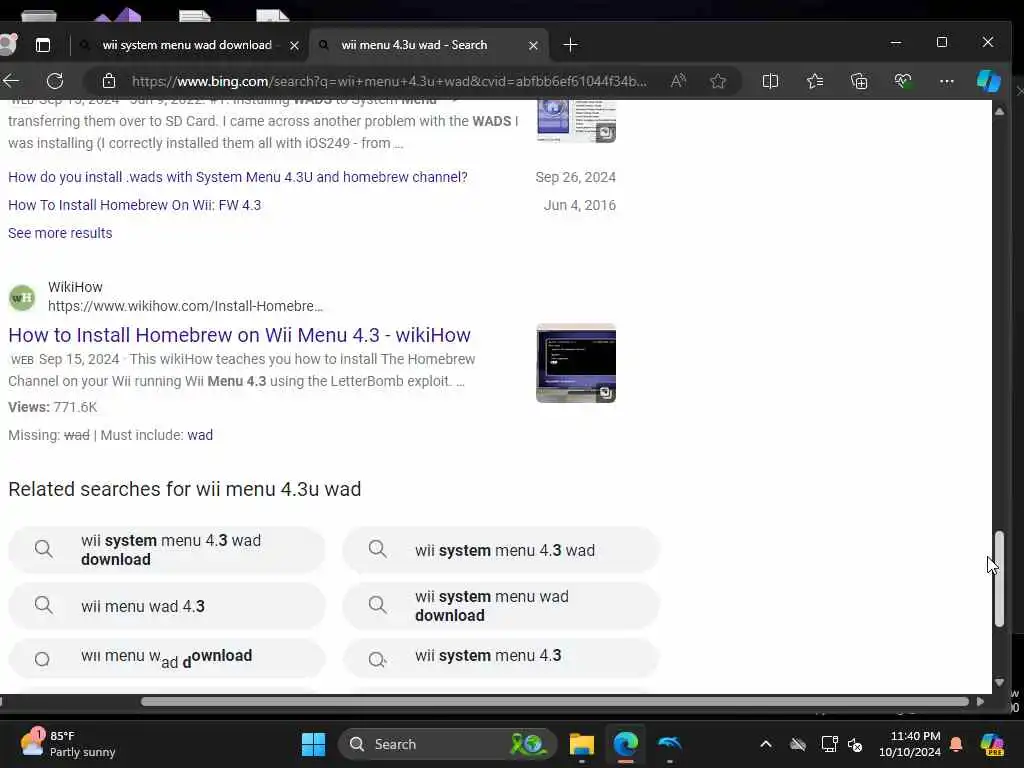Open notifications bell icon
The height and width of the screenshot is (768, 1024).
click(x=956, y=744)
